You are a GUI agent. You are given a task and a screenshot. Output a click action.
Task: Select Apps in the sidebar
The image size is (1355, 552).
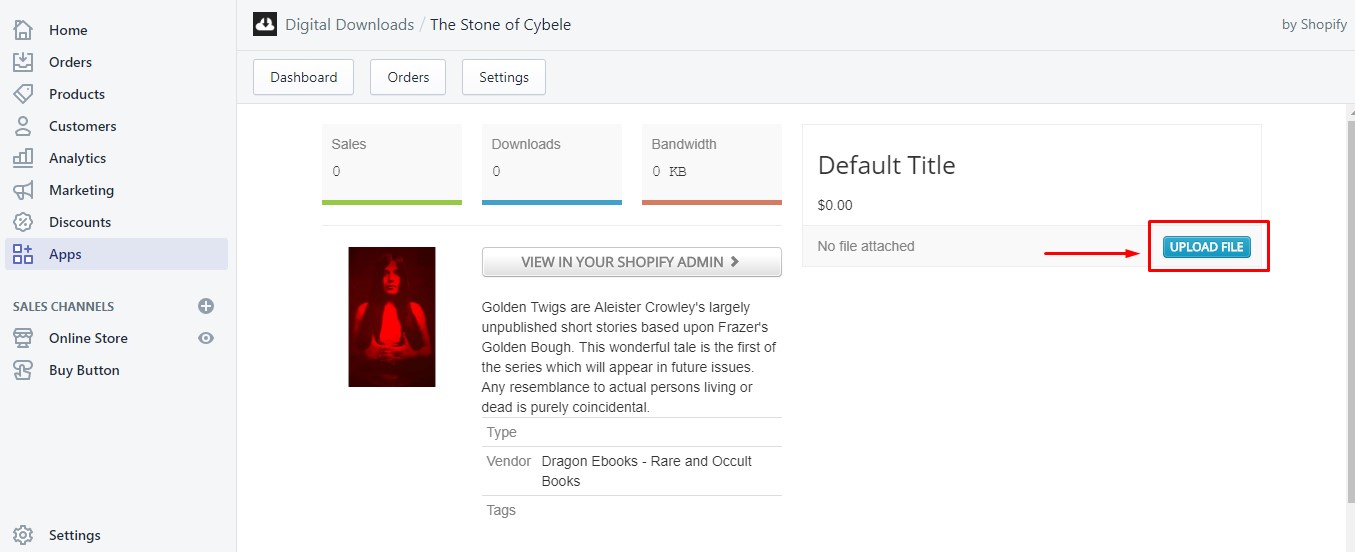click(x=116, y=254)
